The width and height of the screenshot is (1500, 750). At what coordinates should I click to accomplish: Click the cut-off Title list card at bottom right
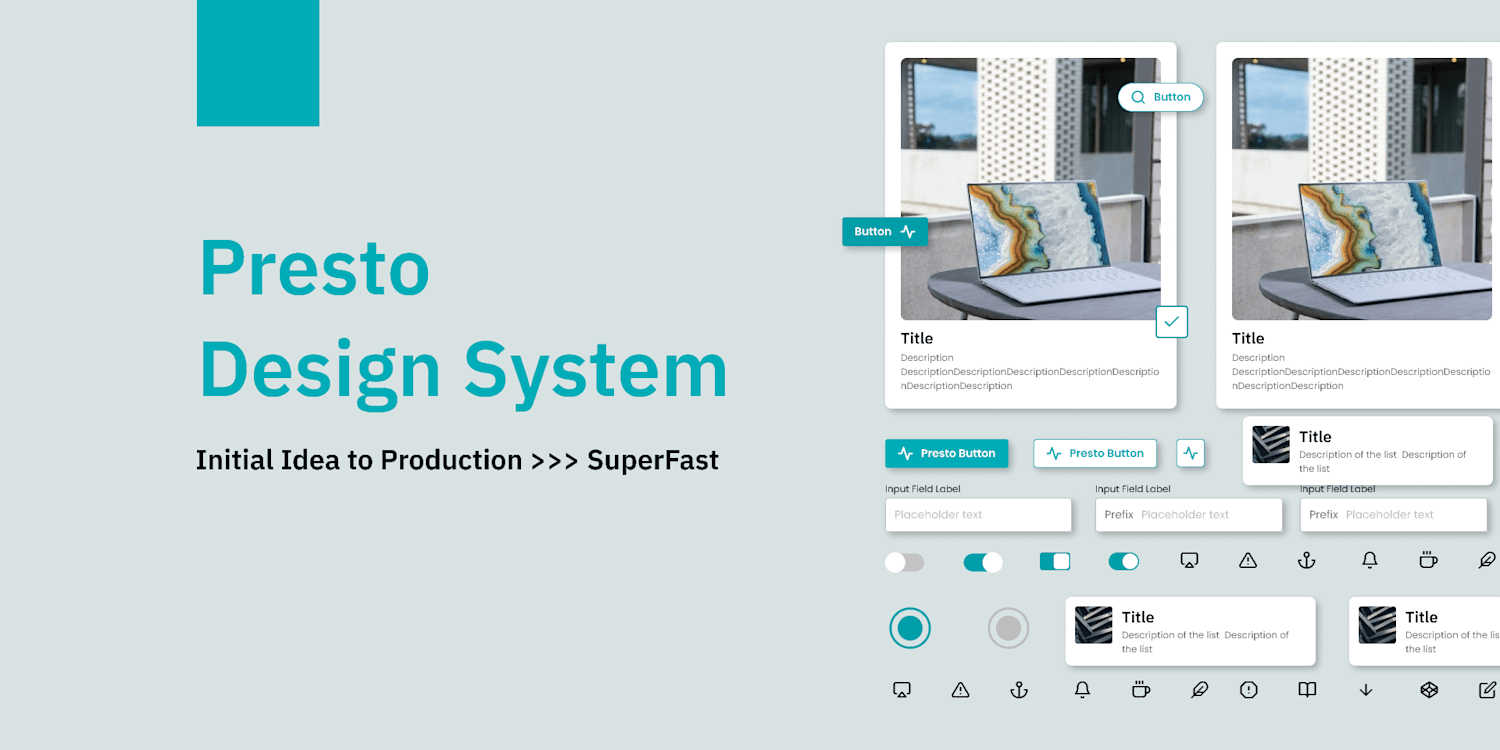(x=1424, y=631)
